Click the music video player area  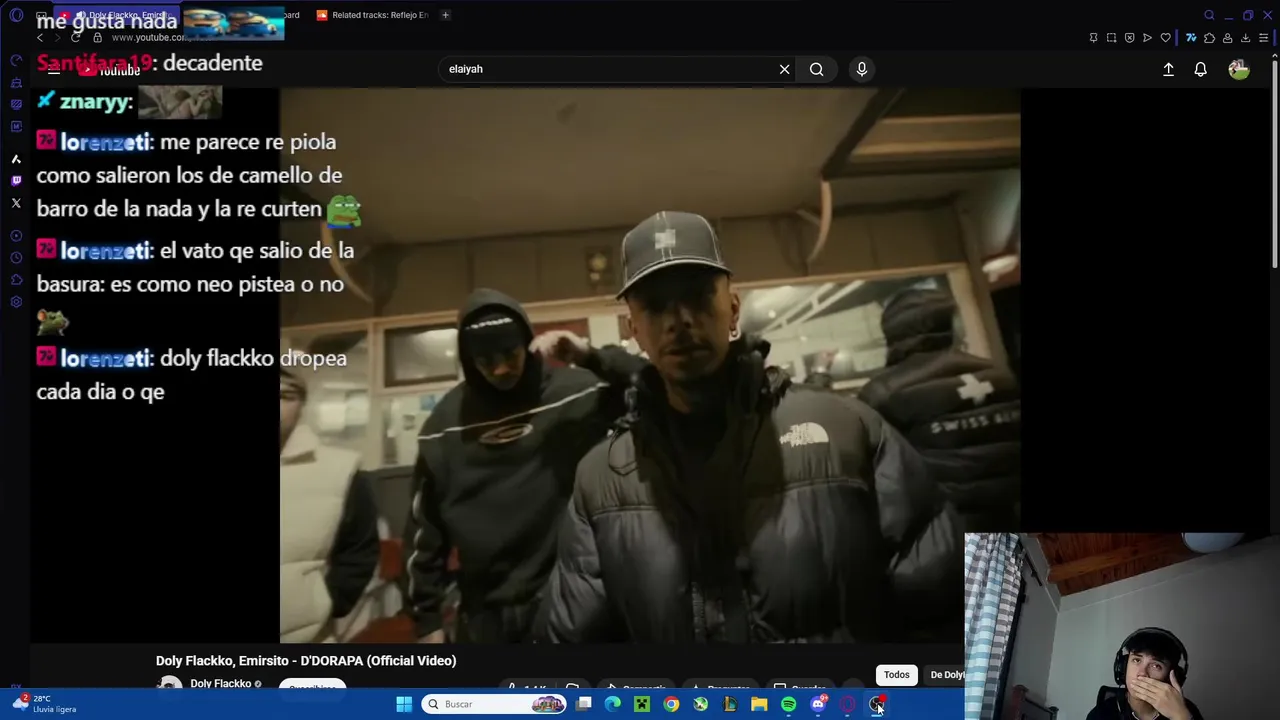(x=650, y=365)
